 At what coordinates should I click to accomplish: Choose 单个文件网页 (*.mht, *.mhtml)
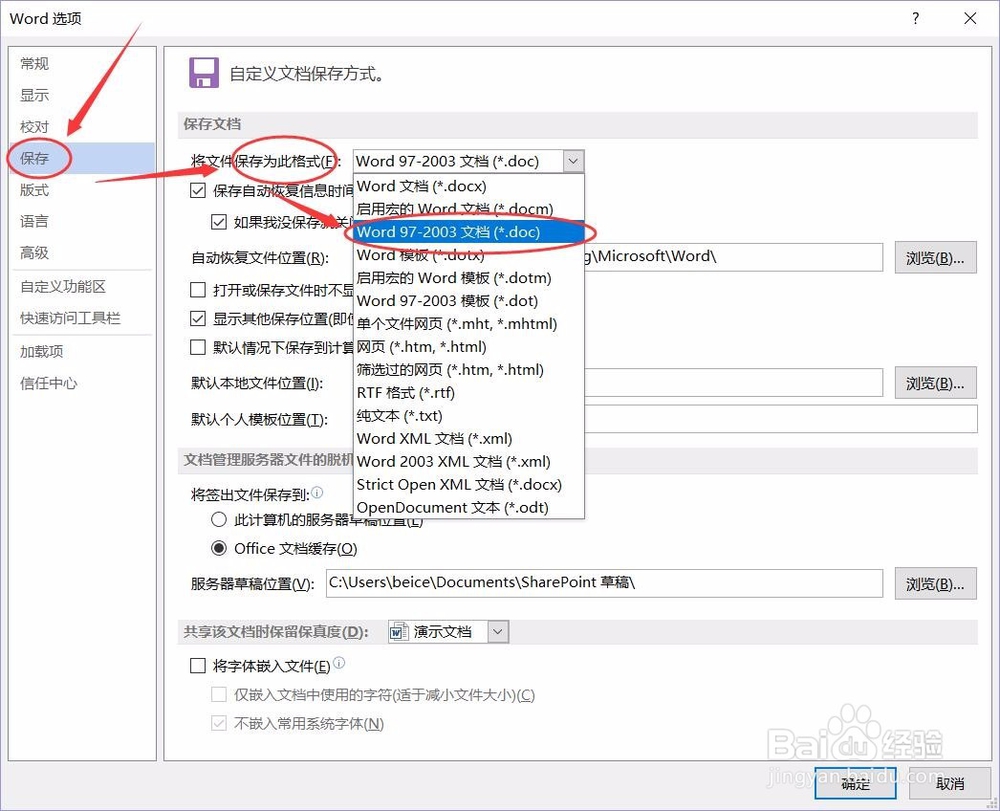pyautogui.click(x=469, y=324)
